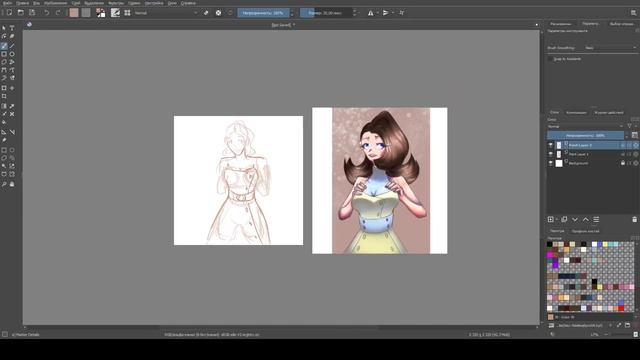640x360 pixels.
Task: Select the shape selection arrow tool
Action: (4, 28)
